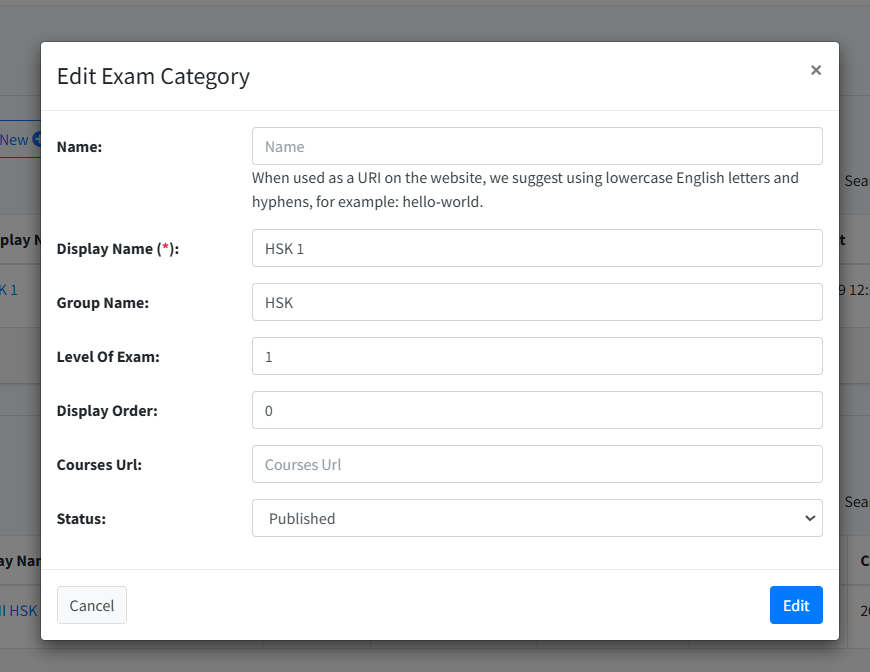Click the blue Edit button
Image resolution: width=870 pixels, height=672 pixels.
[795, 605]
